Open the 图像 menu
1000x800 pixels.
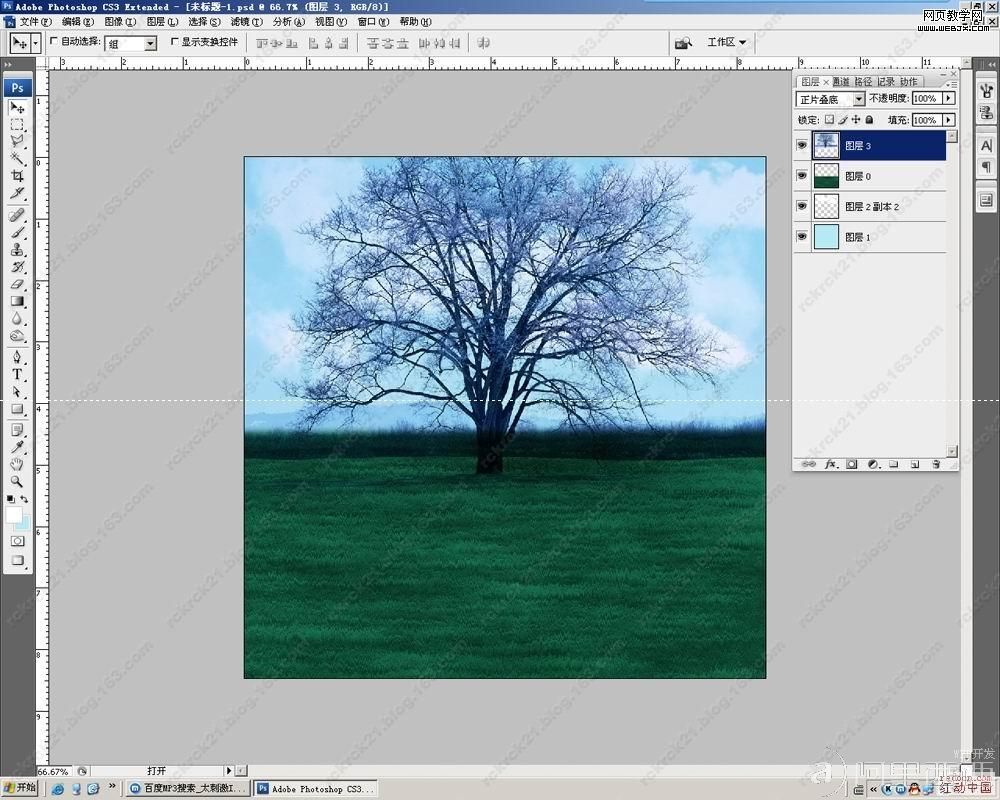[120, 22]
